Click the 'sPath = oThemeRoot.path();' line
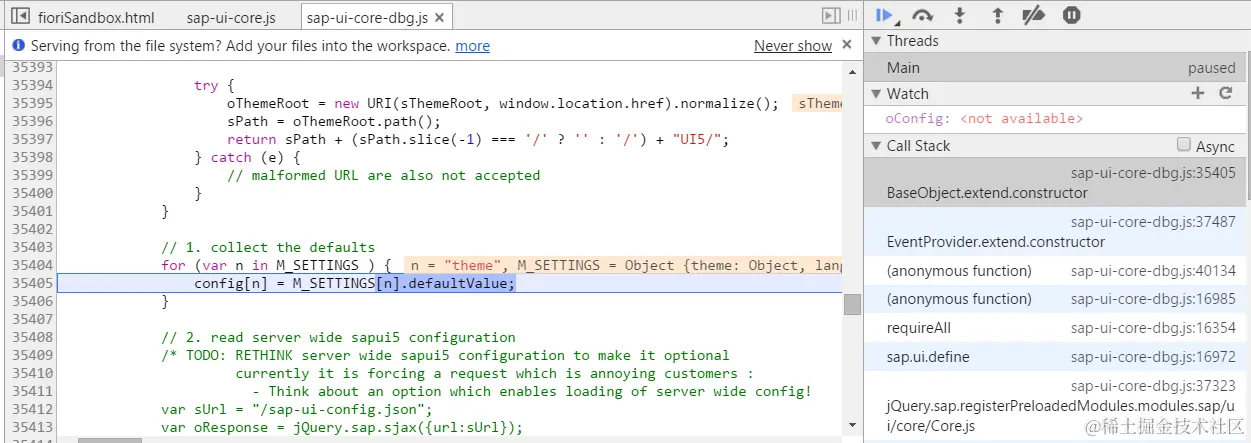The width and height of the screenshot is (1251, 443). click(x=333, y=121)
